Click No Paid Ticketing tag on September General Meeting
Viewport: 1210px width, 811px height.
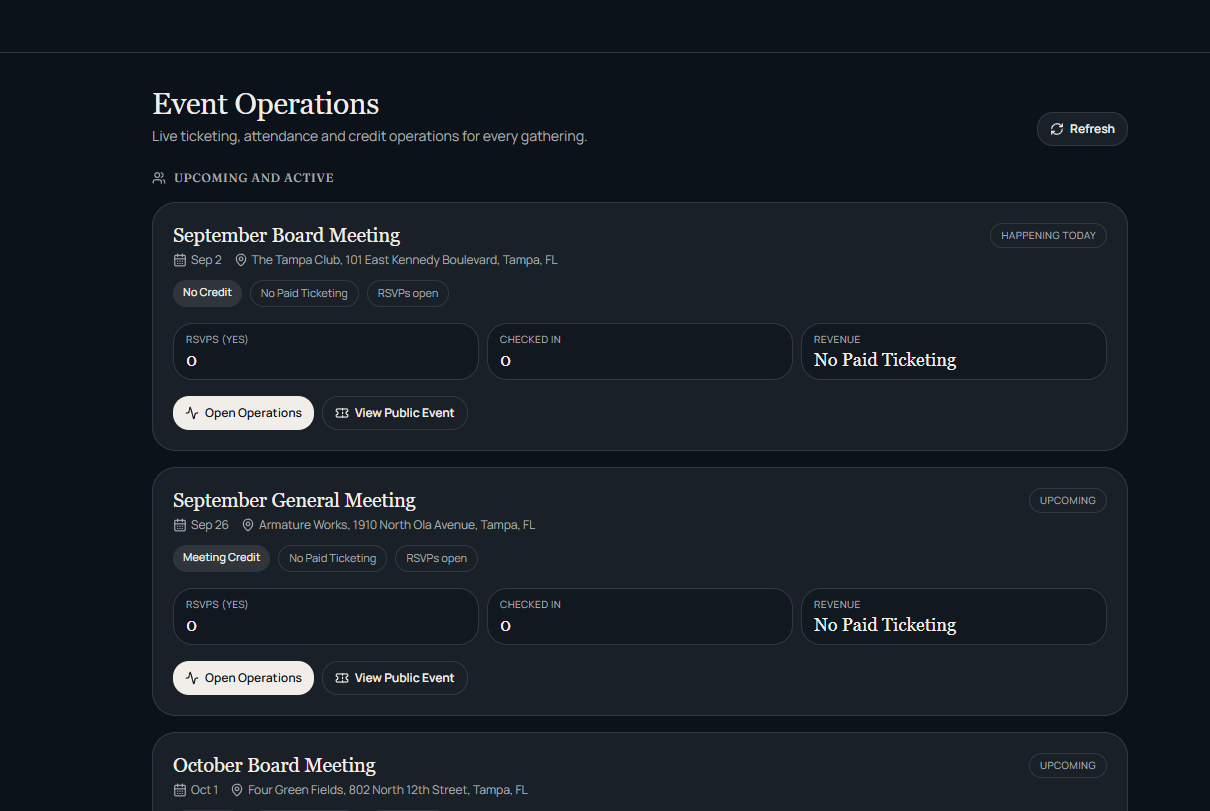point(333,558)
